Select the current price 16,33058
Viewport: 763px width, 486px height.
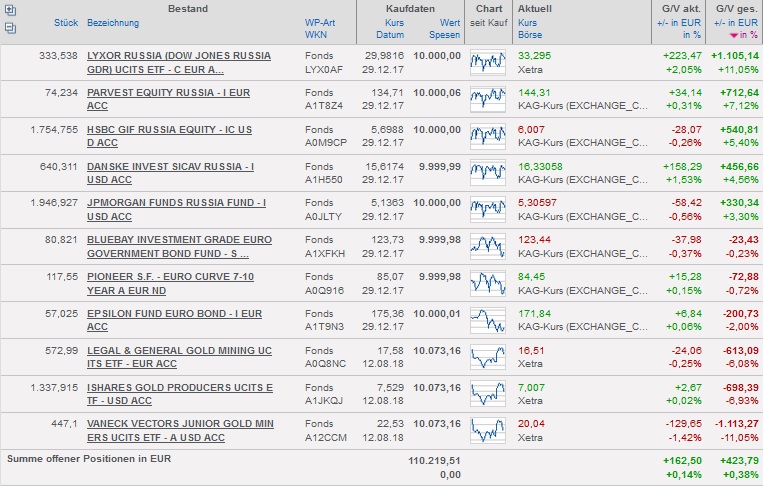click(540, 166)
